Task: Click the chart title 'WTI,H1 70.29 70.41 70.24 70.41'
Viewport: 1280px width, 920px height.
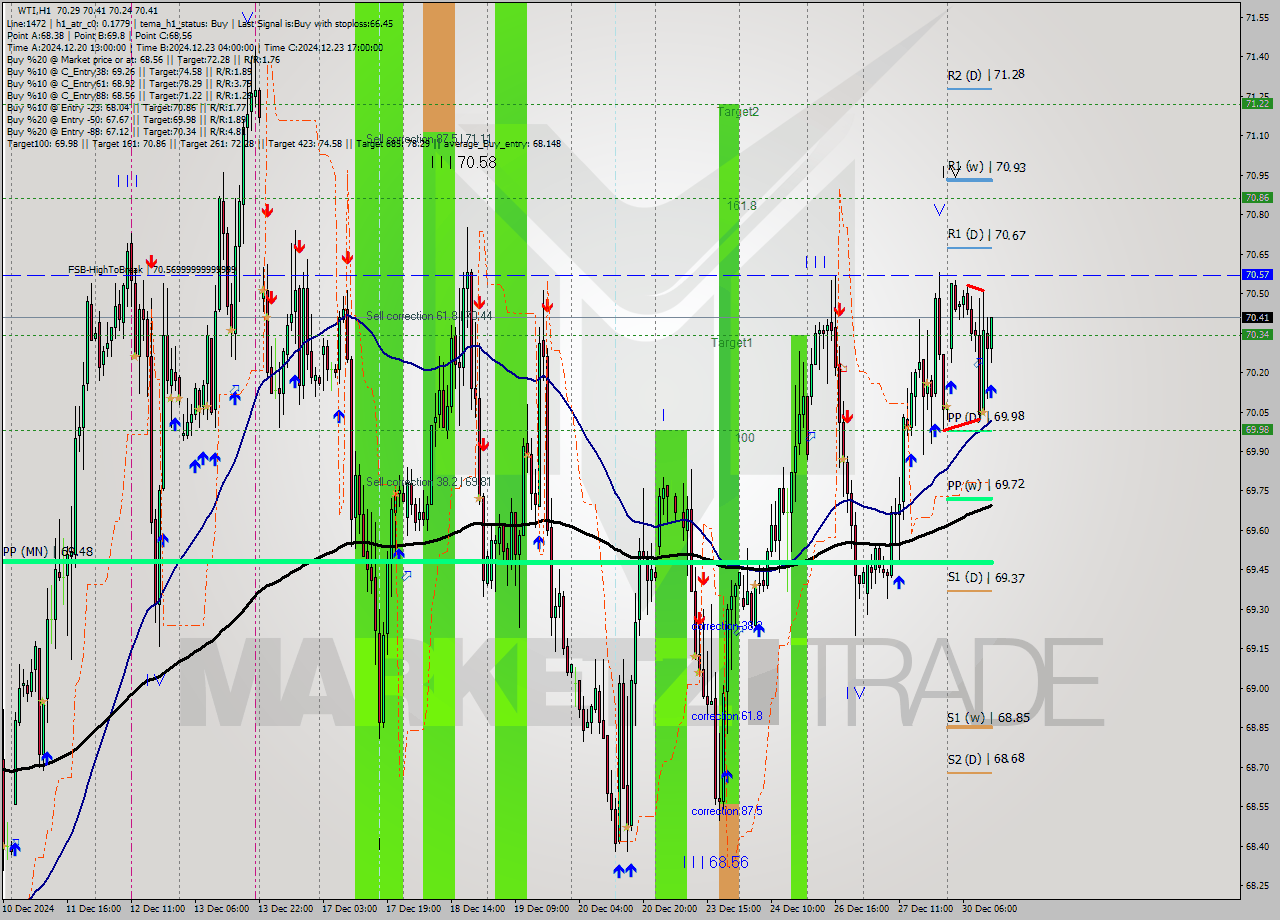Action: [88, 10]
